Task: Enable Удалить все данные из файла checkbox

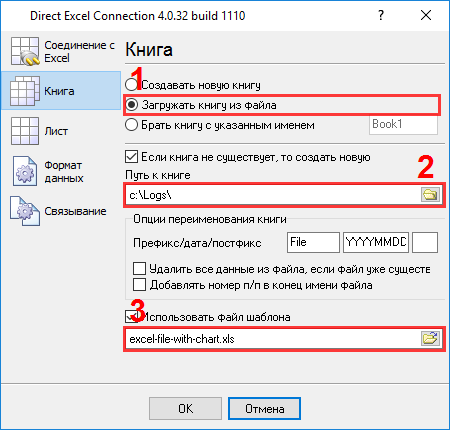Action: coord(139,268)
